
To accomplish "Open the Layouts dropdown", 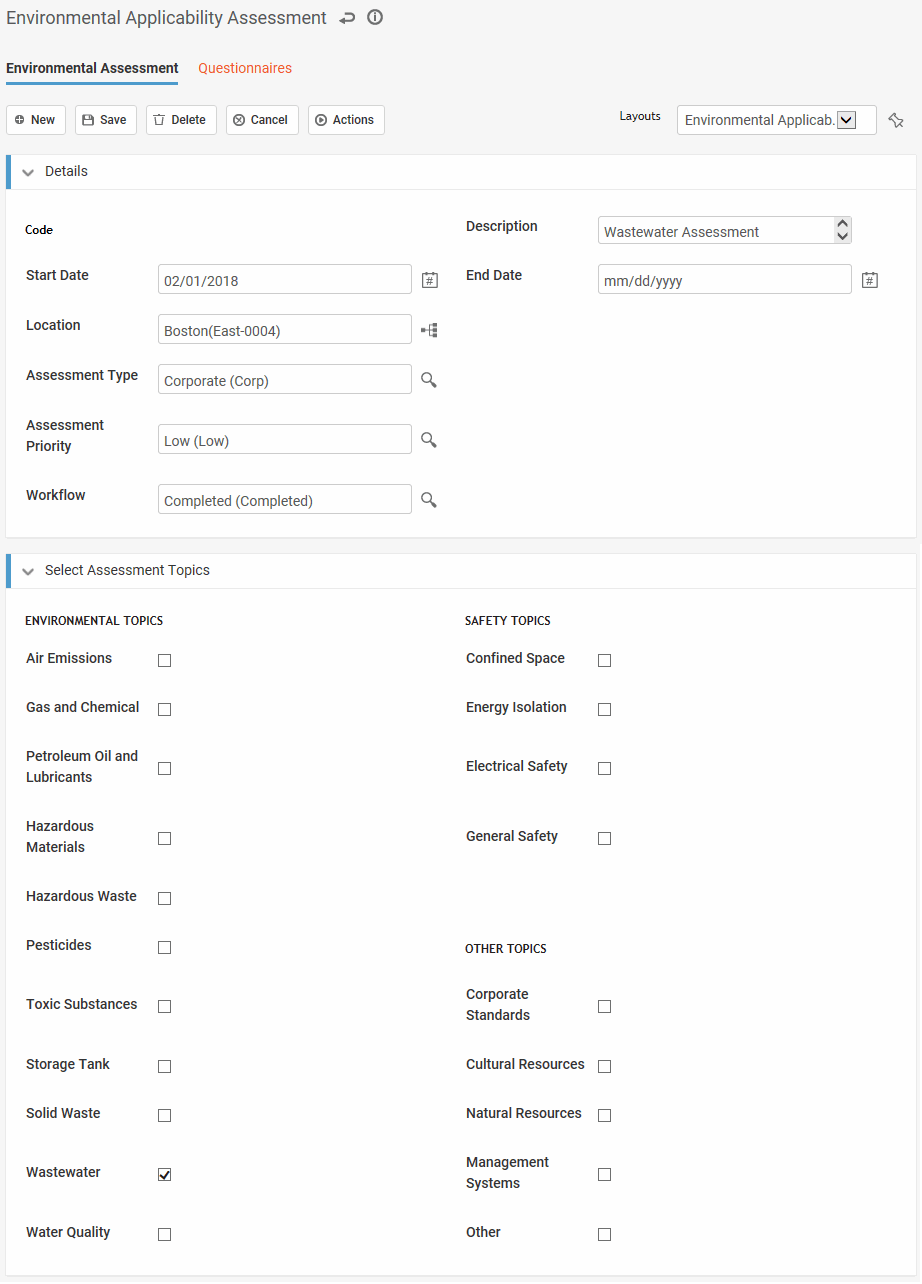I will pos(777,120).
